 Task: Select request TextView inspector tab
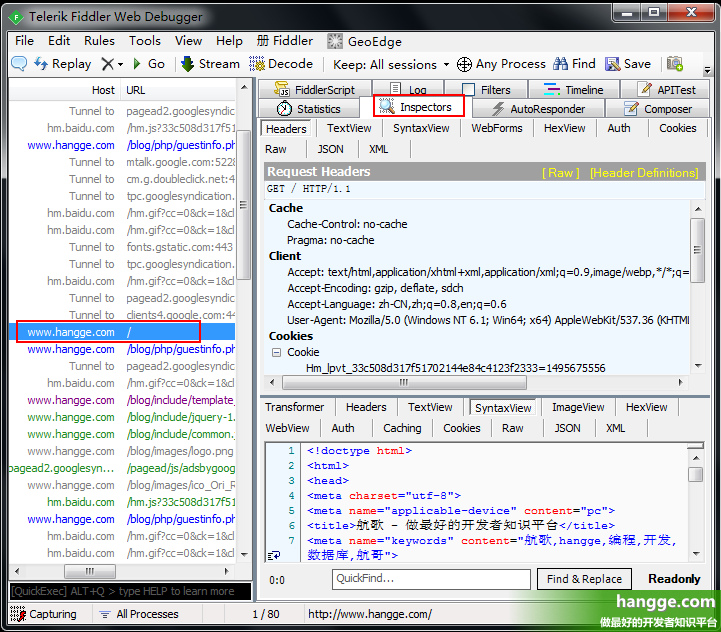pos(349,128)
